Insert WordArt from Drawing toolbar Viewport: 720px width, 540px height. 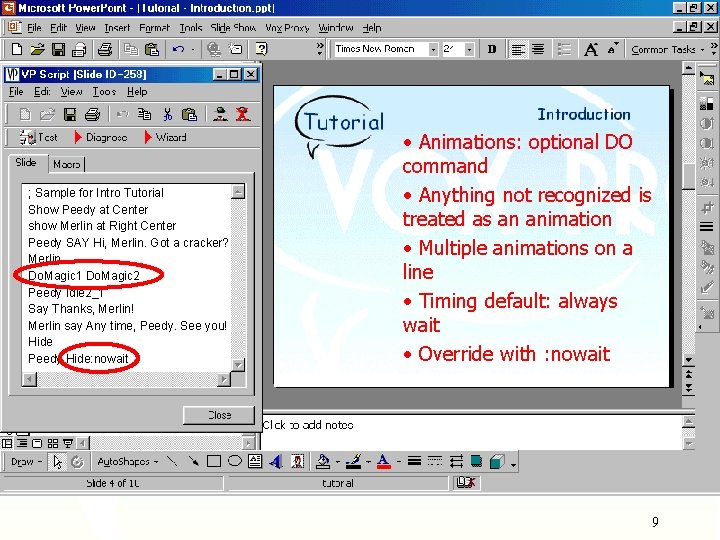276,461
